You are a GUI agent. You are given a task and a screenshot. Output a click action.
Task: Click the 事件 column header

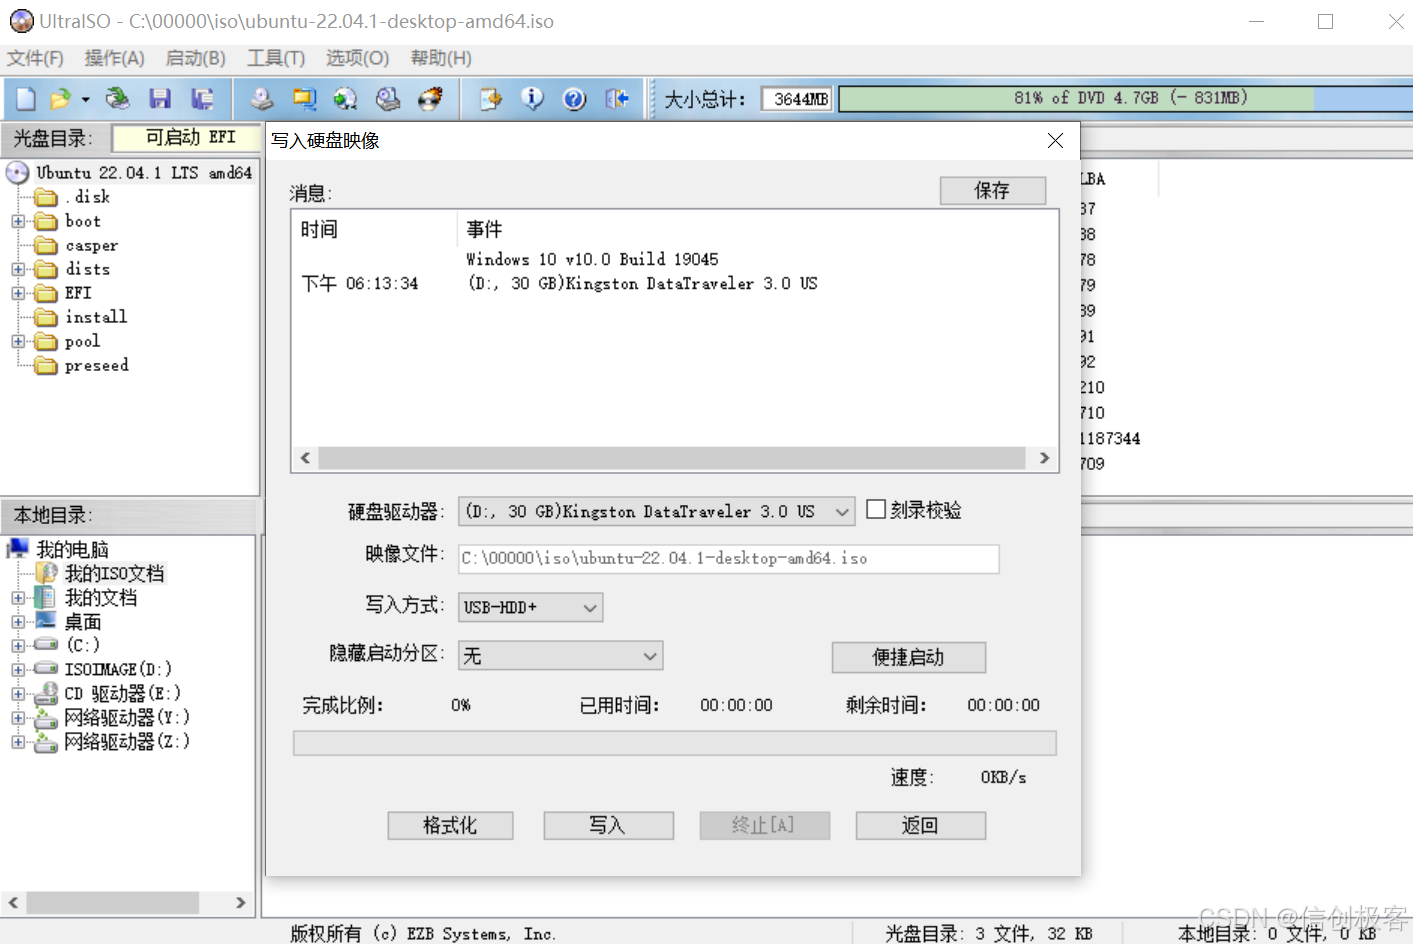484,229
